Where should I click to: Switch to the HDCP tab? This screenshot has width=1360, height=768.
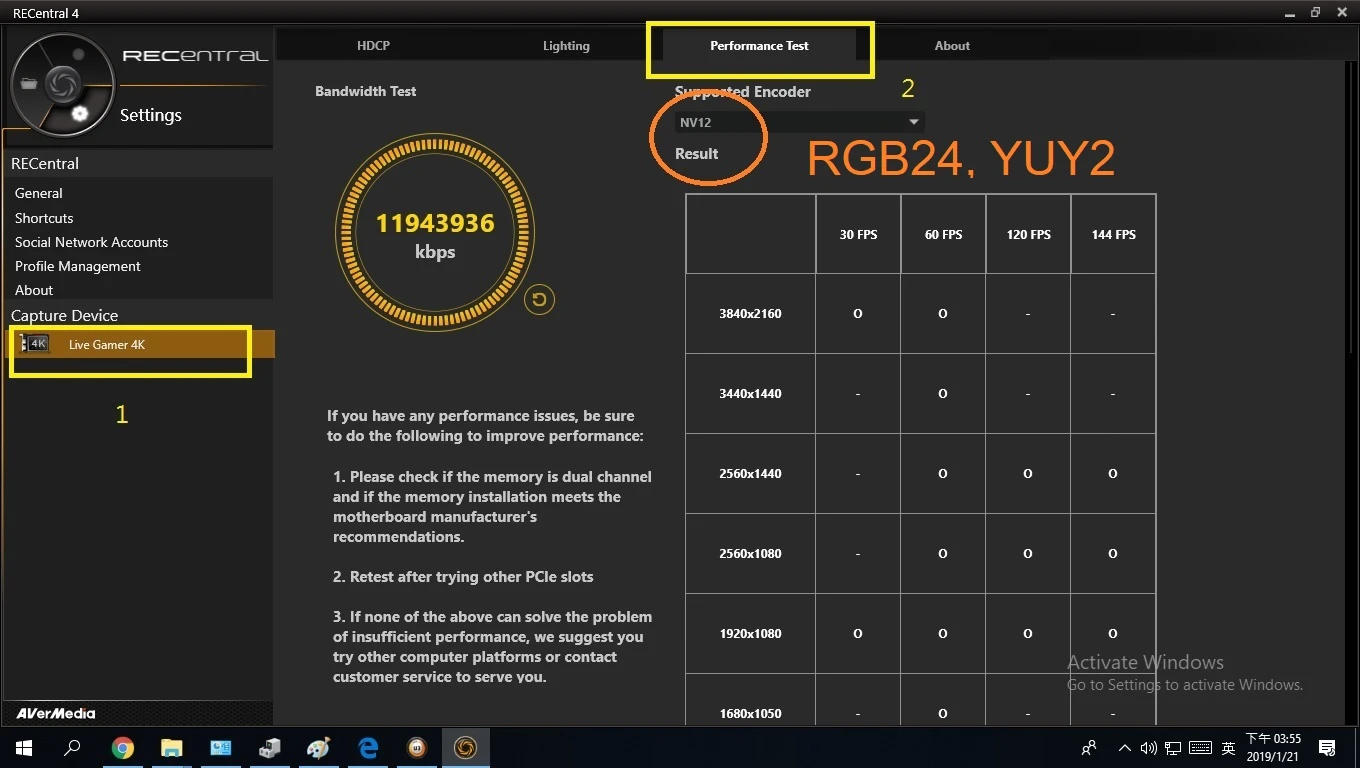coord(373,46)
